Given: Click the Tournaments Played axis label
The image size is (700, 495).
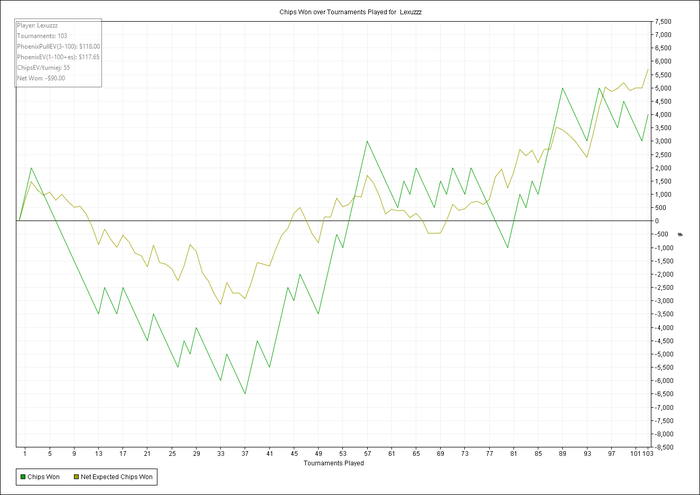Looking at the screenshot, I should 334,463.
